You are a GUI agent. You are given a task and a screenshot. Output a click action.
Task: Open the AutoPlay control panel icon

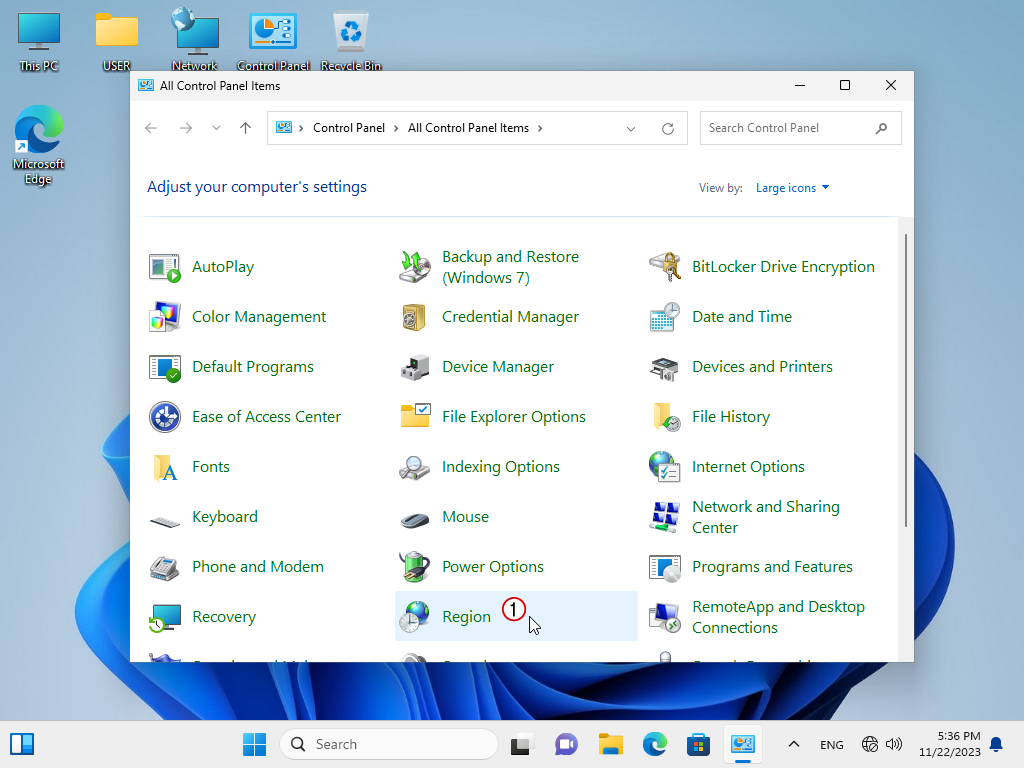click(x=165, y=267)
